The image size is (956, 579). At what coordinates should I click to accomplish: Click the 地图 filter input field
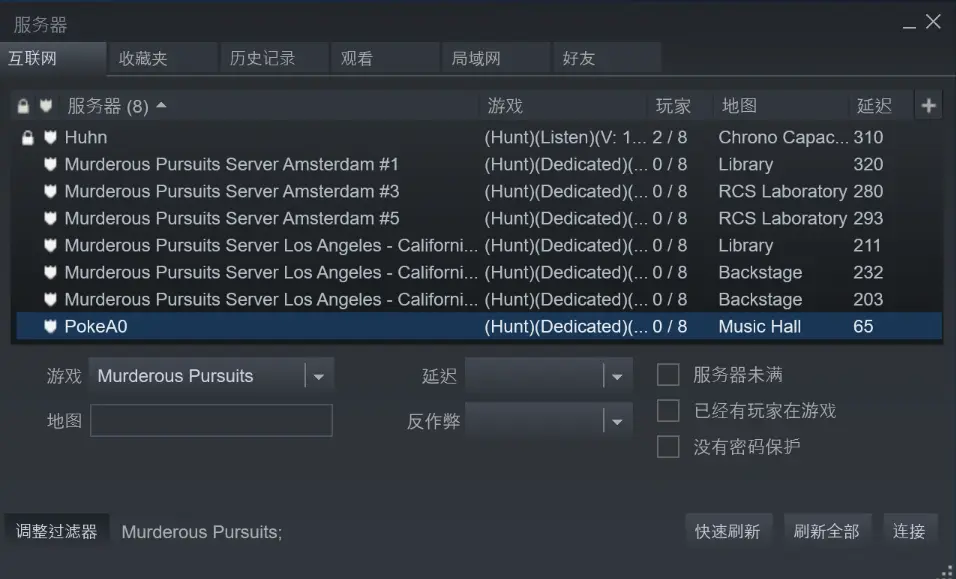click(211, 421)
